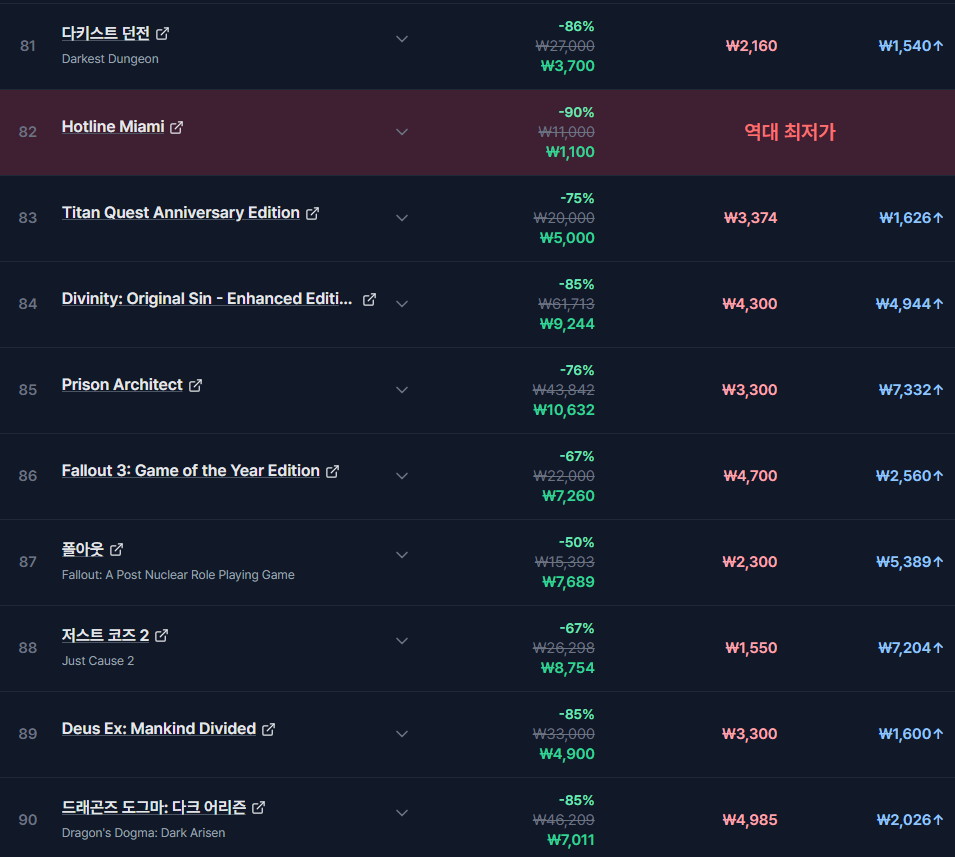Open the Fallout 3: Game of the Year Edition link
Screen dimensions: 955x857
(x=191, y=470)
